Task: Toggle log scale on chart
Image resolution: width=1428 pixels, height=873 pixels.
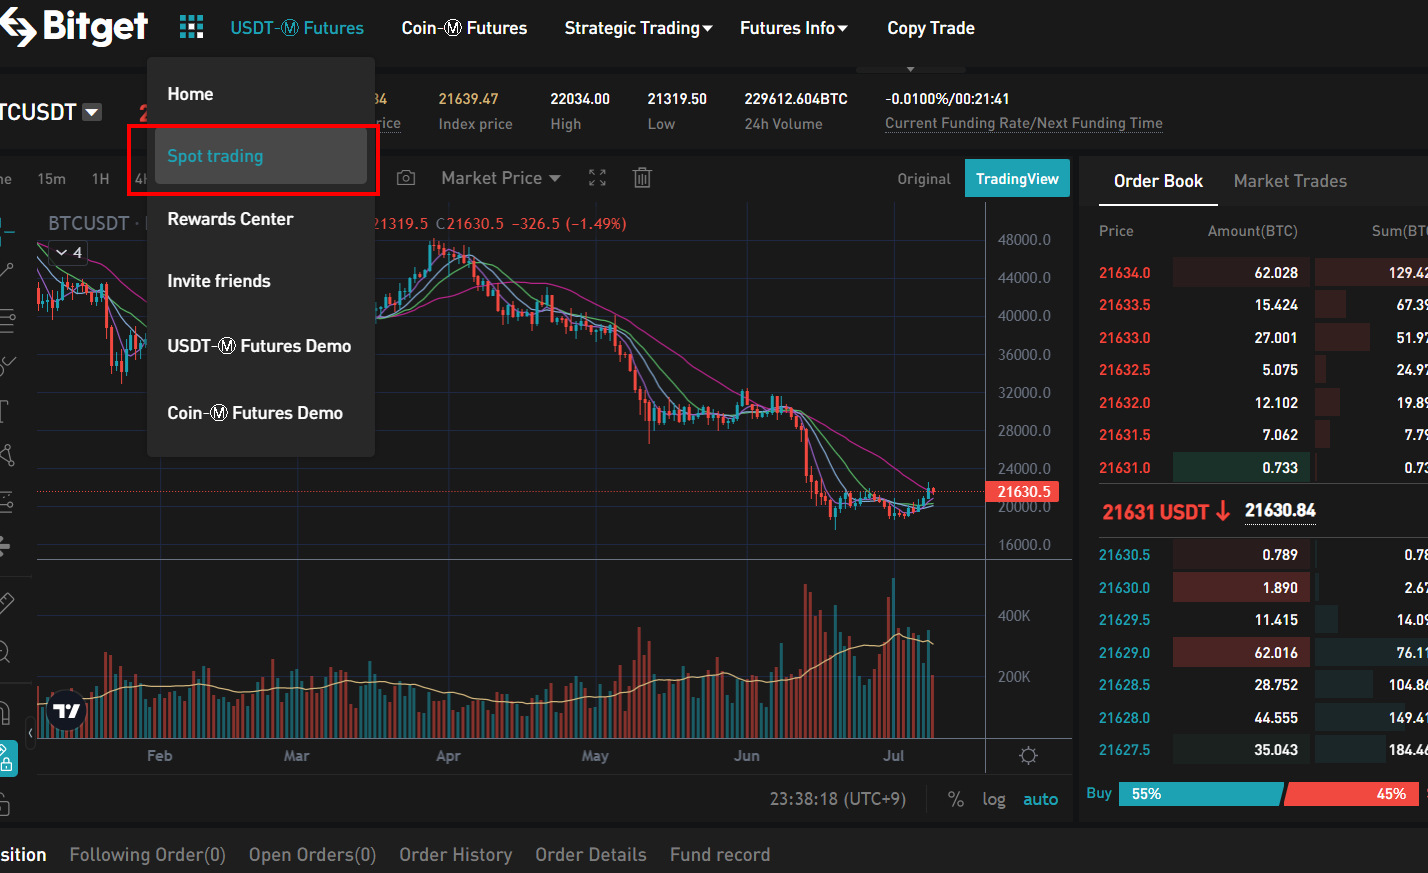Action: click(994, 799)
